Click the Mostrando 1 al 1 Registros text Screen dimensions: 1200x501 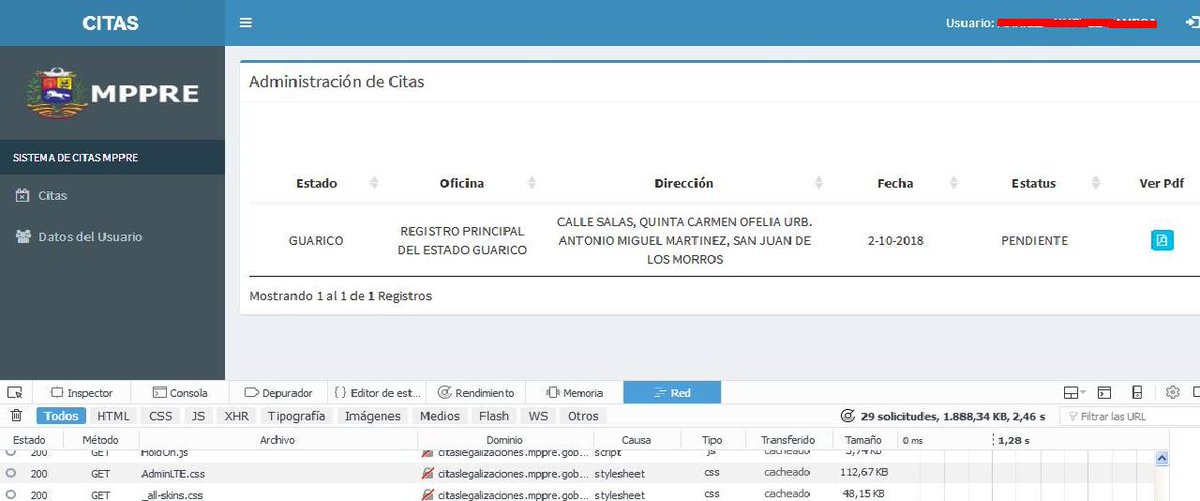click(x=341, y=296)
